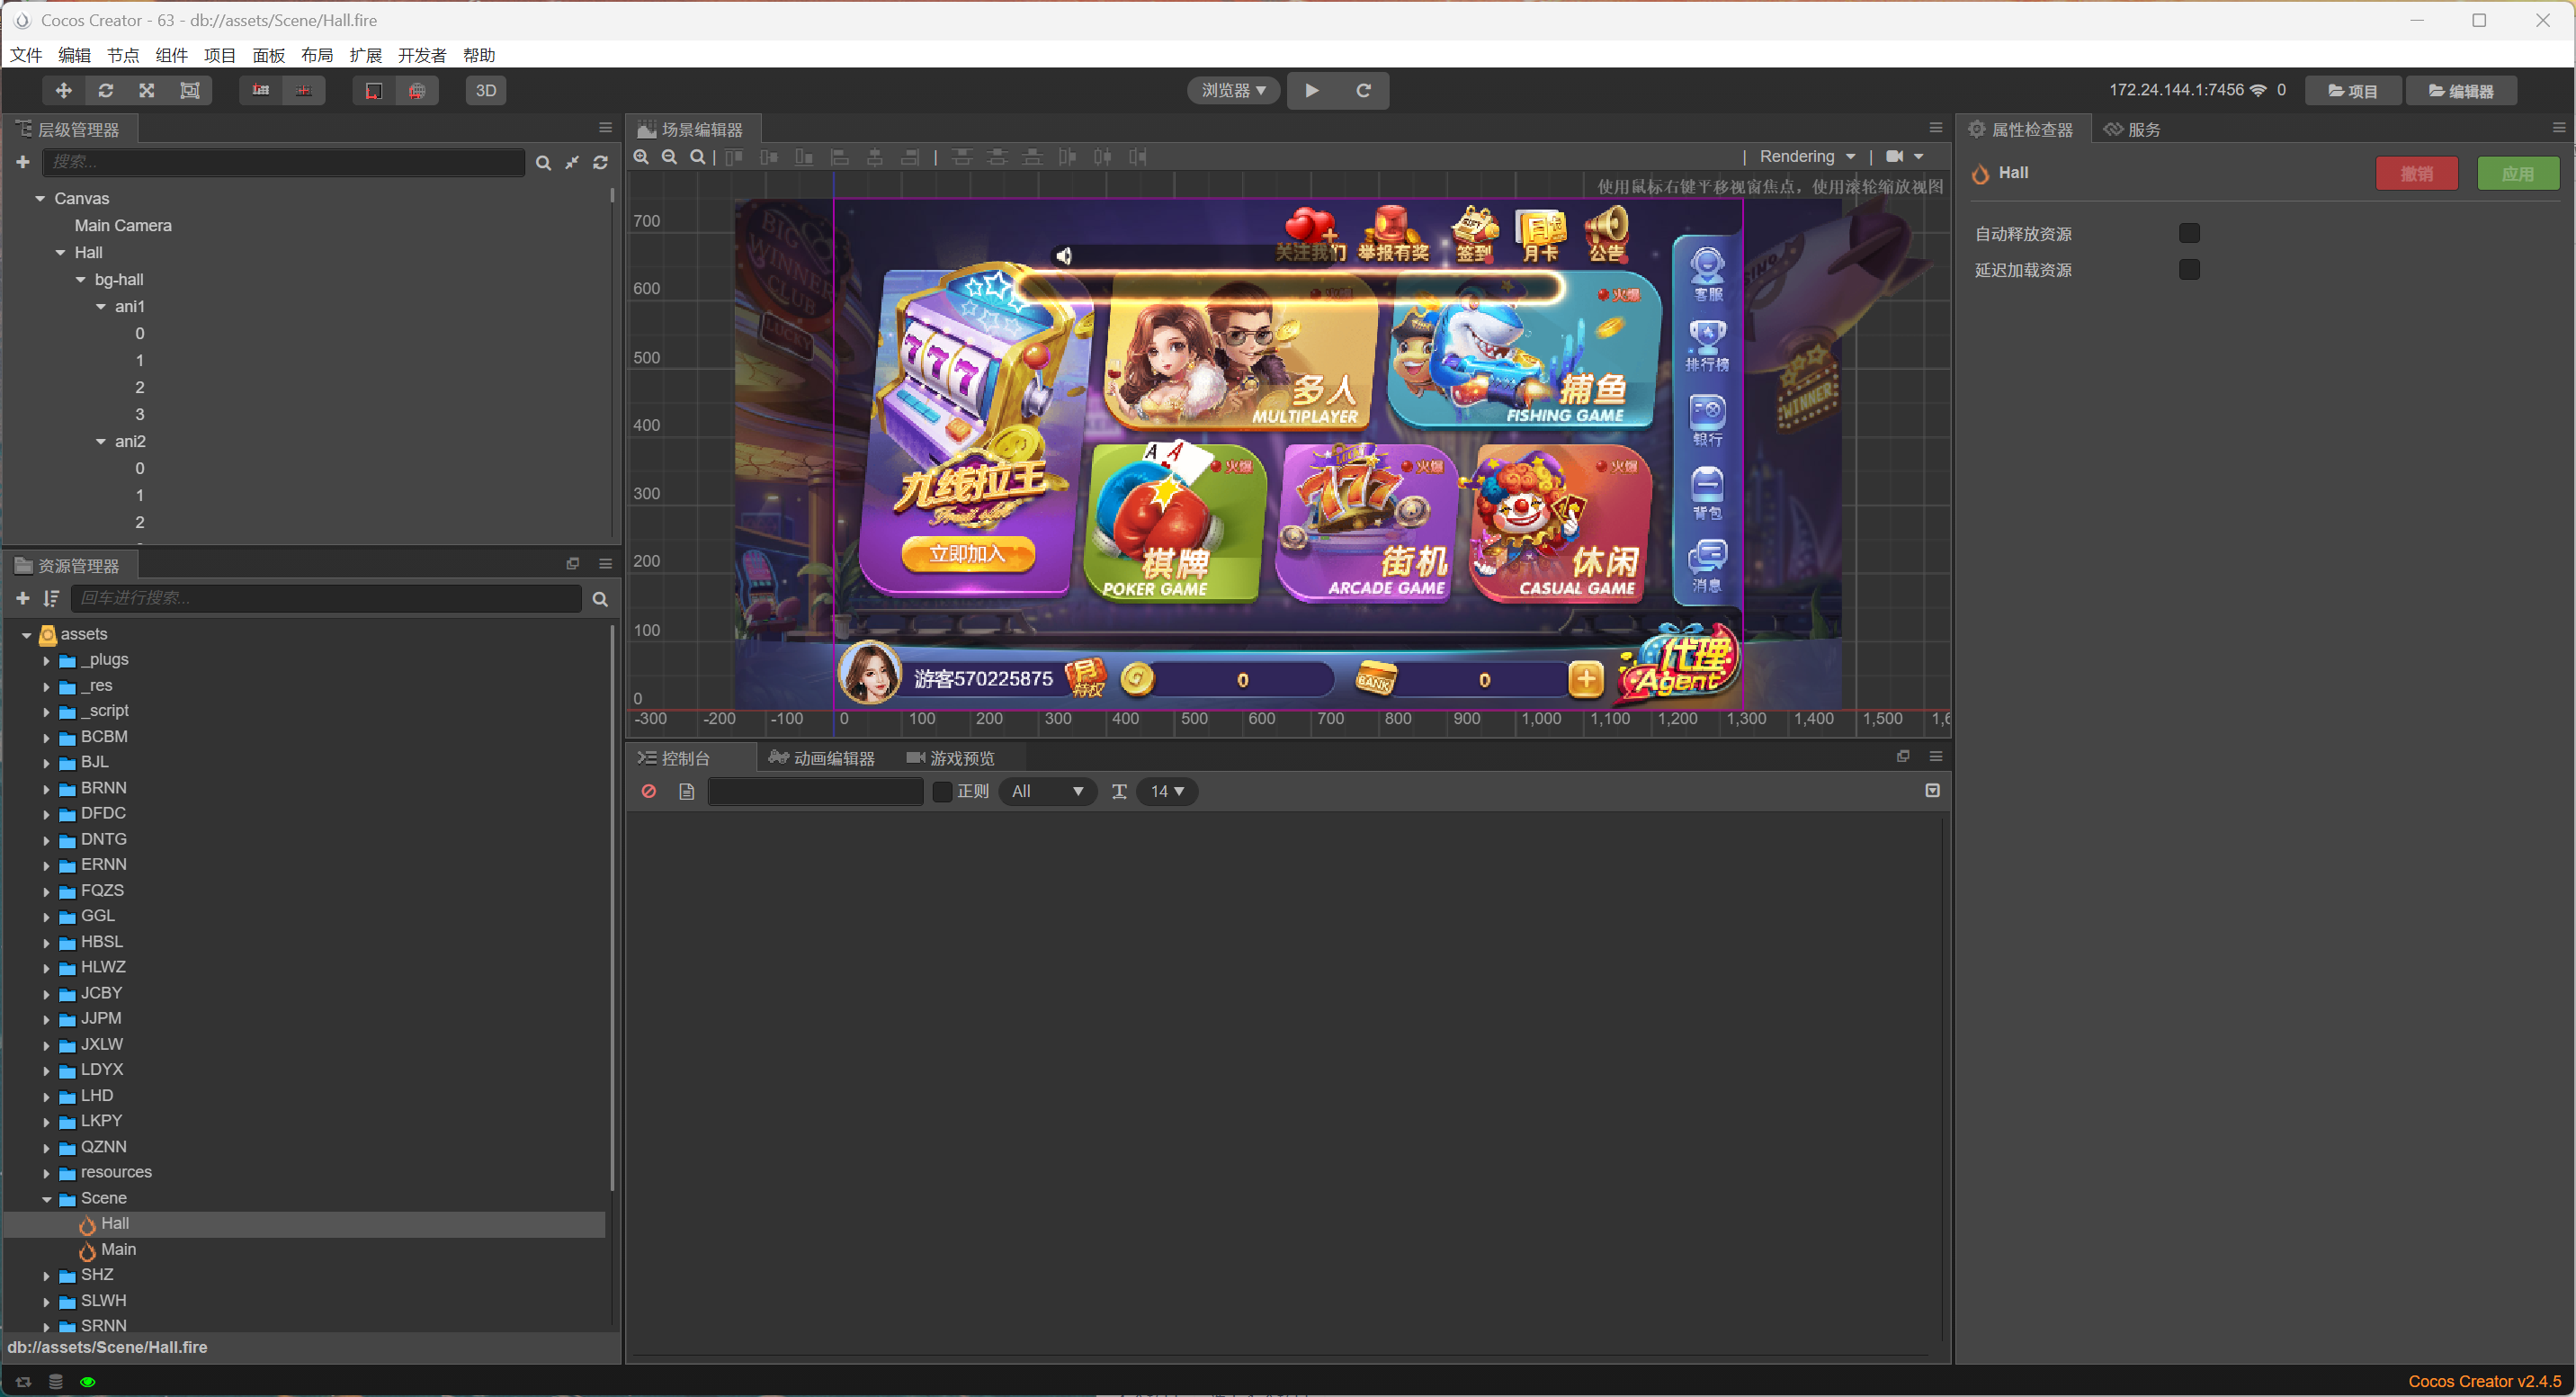Refresh the node hierarchy tree
This screenshot has height=1397, width=2576.
(x=600, y=162)
